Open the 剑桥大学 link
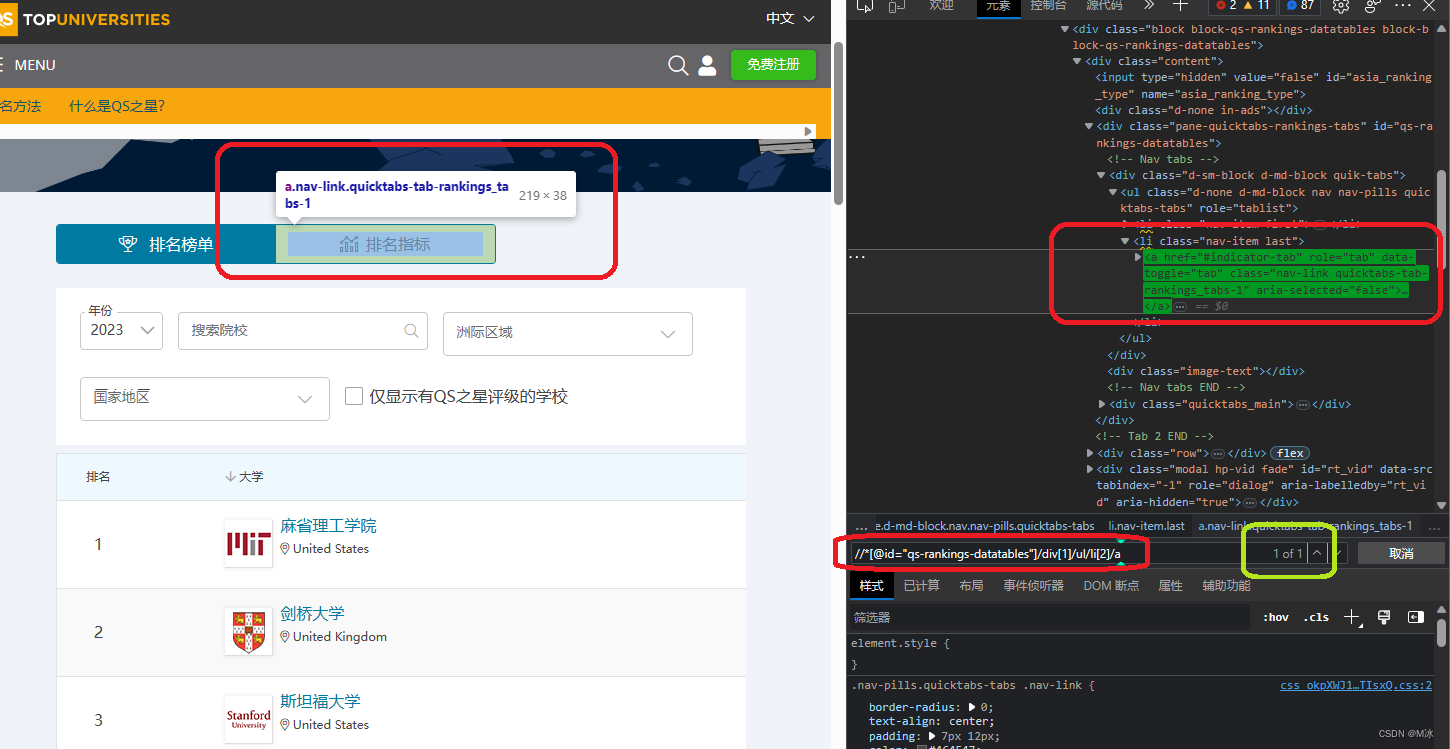 click(312, 614)
